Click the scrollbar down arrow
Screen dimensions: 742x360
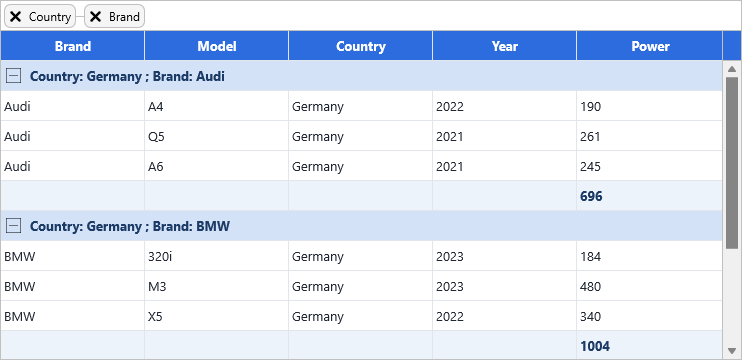pos(732,351)
